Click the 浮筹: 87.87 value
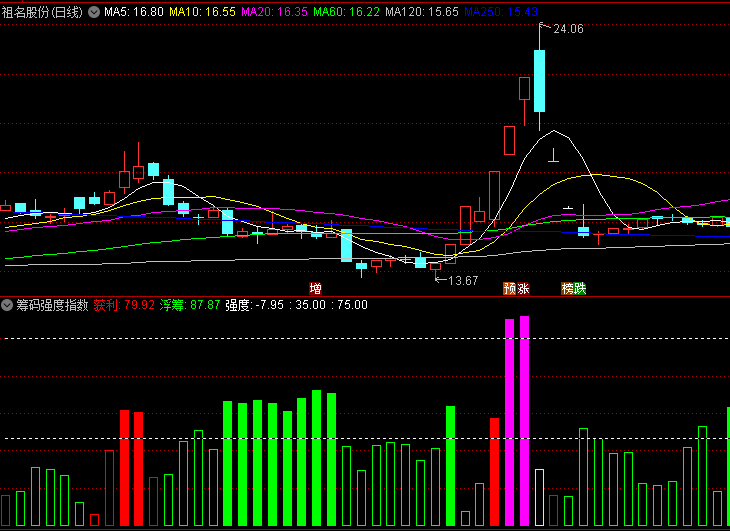 tap(189, 305)
